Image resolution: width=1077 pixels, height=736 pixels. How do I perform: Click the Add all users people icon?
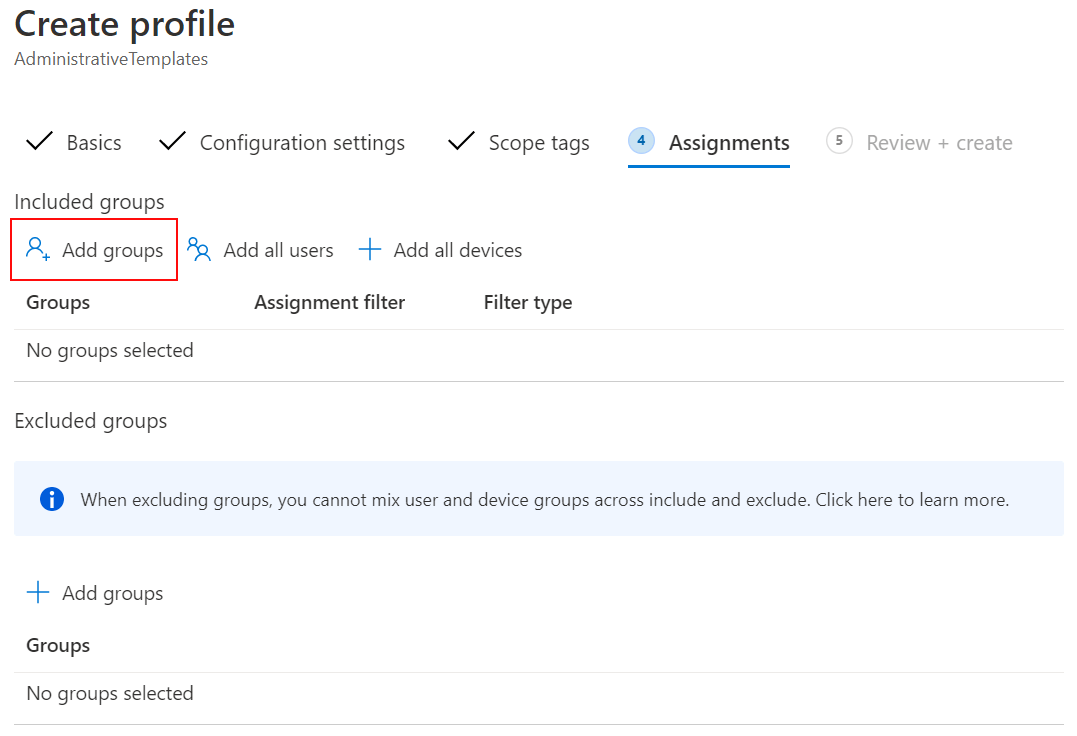pos(198,249)
